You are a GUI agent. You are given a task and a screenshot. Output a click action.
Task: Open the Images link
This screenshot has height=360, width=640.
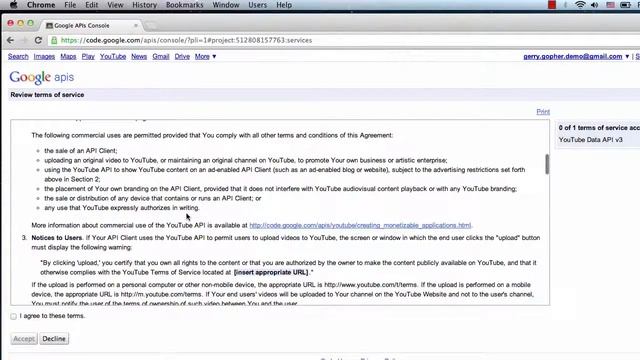coord(44,56)
